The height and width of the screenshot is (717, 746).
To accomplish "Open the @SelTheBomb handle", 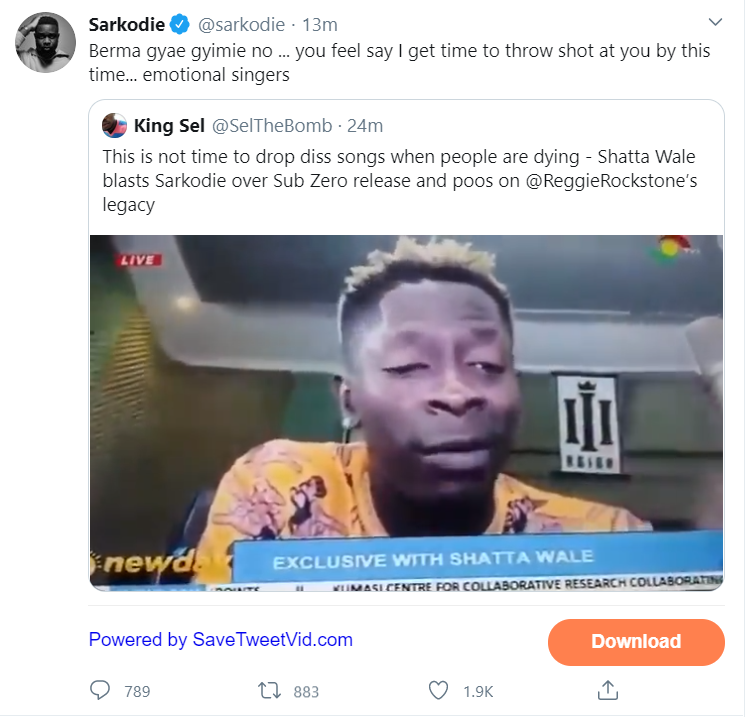I will (x=270, y=126).
